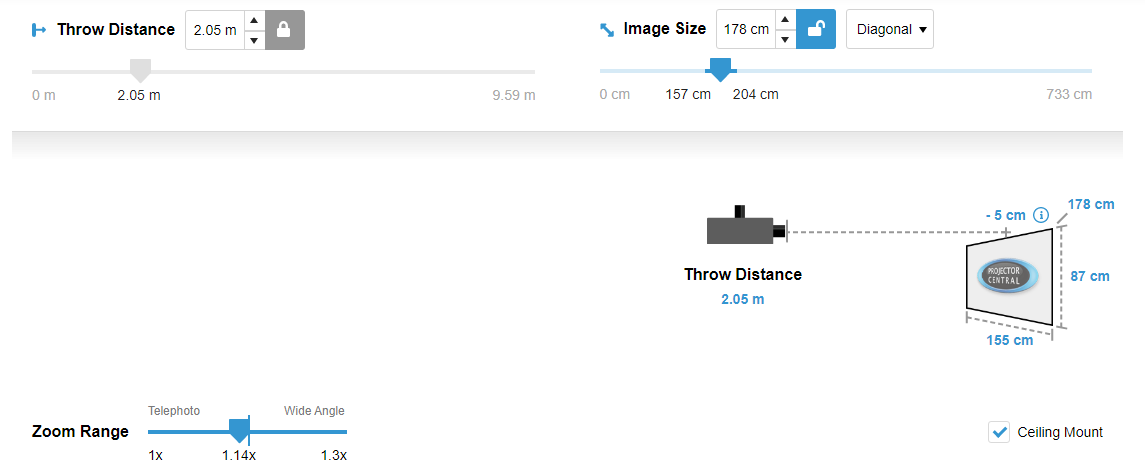Click the Throw Distance arrow icon
The width and height of the screenshot is (1145, 475).
point(40,30)
